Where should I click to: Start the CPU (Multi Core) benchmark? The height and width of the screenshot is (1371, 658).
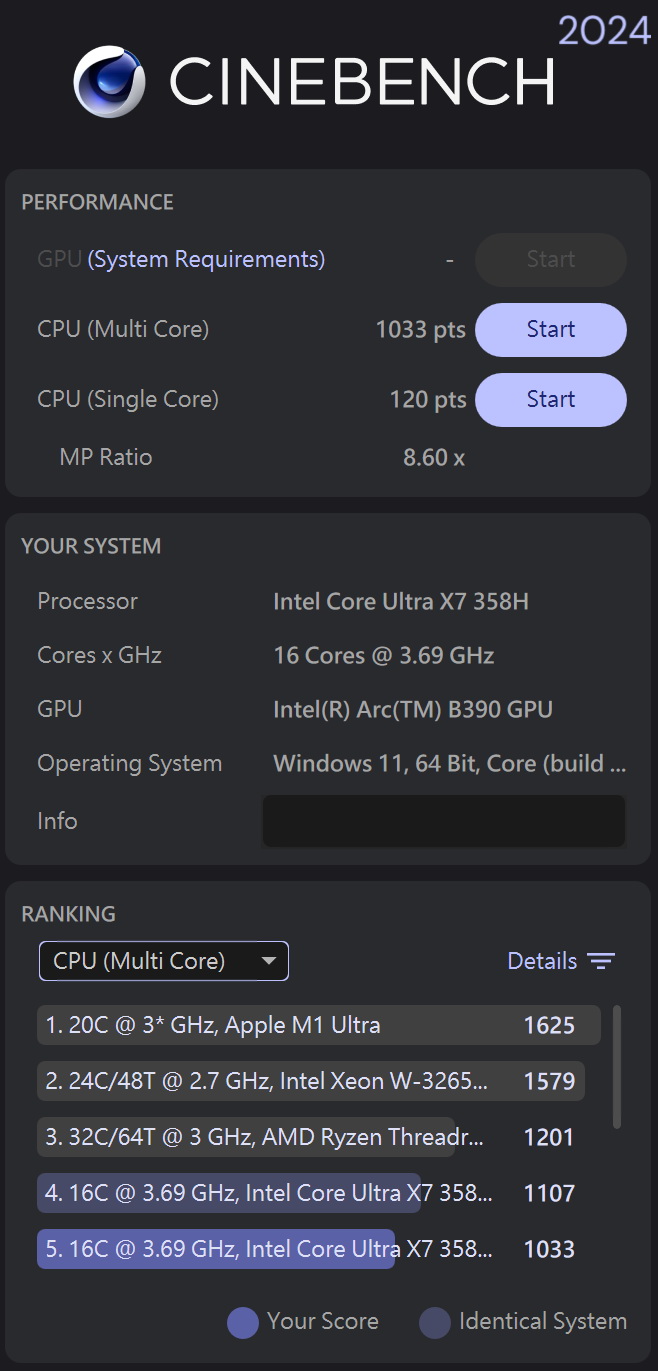tap(550, 330)
